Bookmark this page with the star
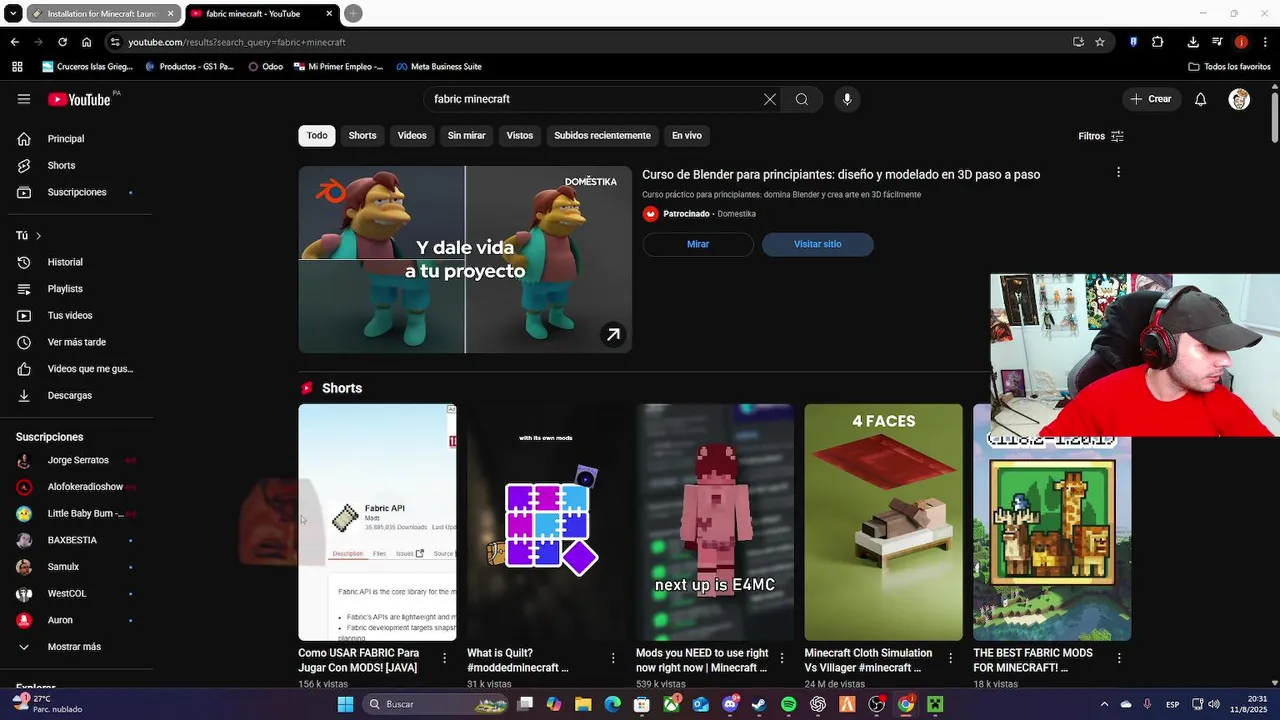 point(1100,42)
